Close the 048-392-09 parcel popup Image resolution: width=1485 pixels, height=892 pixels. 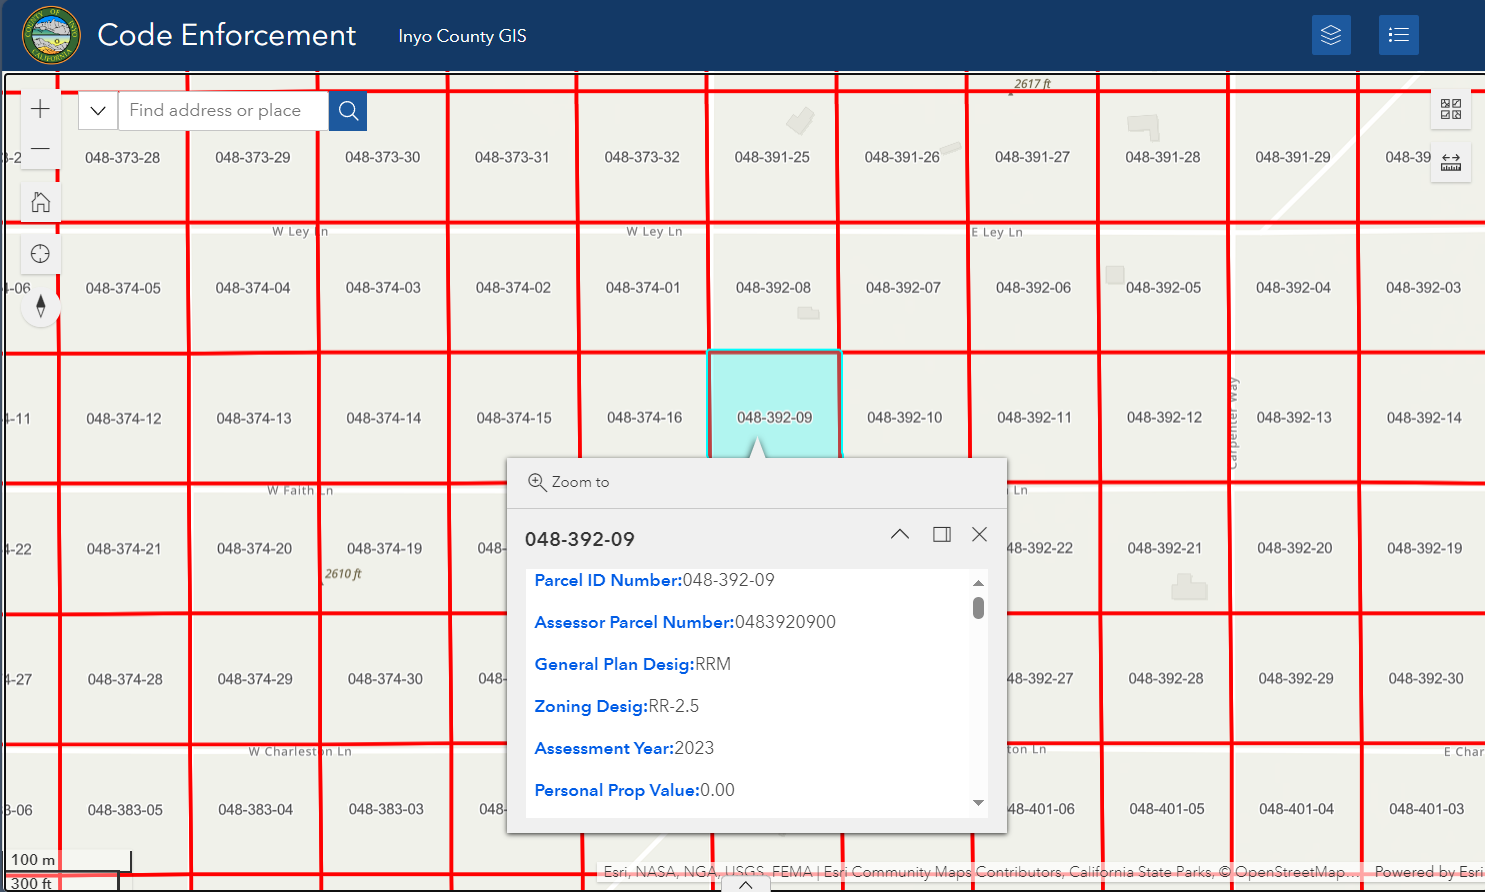(x=980, y=535)
